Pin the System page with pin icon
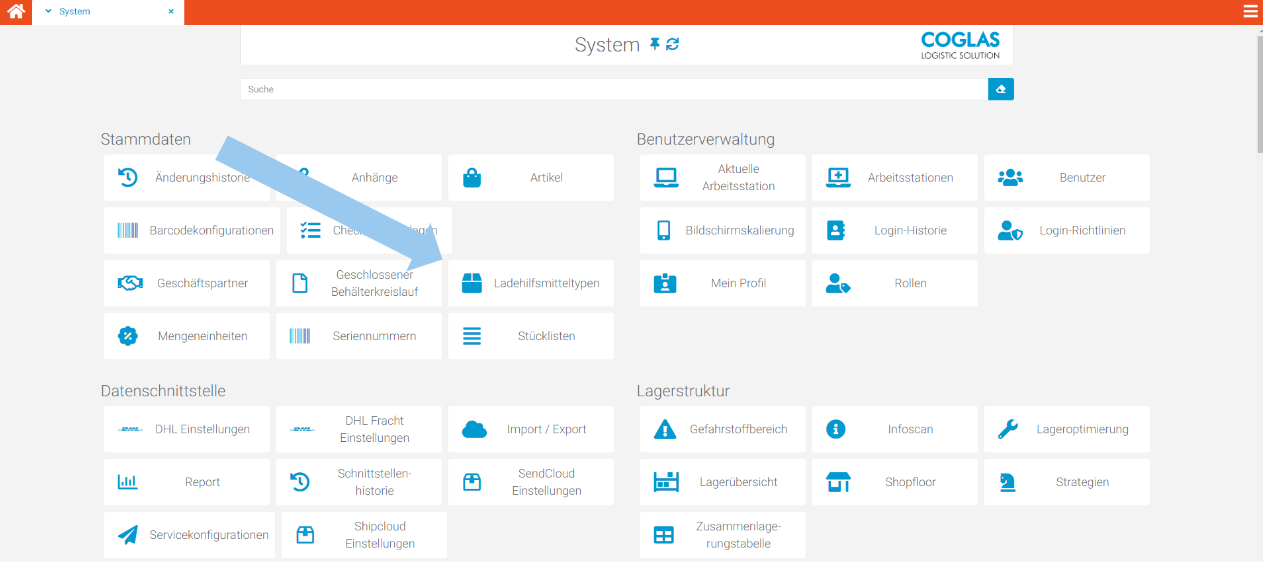Viewport: 1263px width, 564px height. click(655, 44)
